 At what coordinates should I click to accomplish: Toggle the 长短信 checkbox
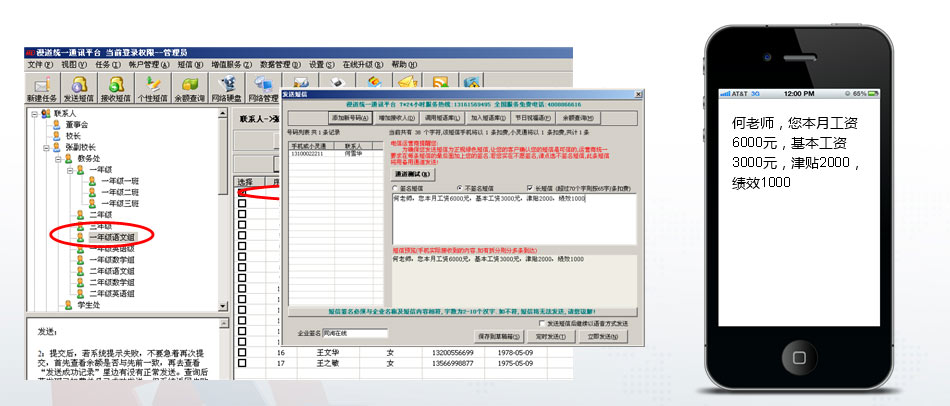pos(530,187)
